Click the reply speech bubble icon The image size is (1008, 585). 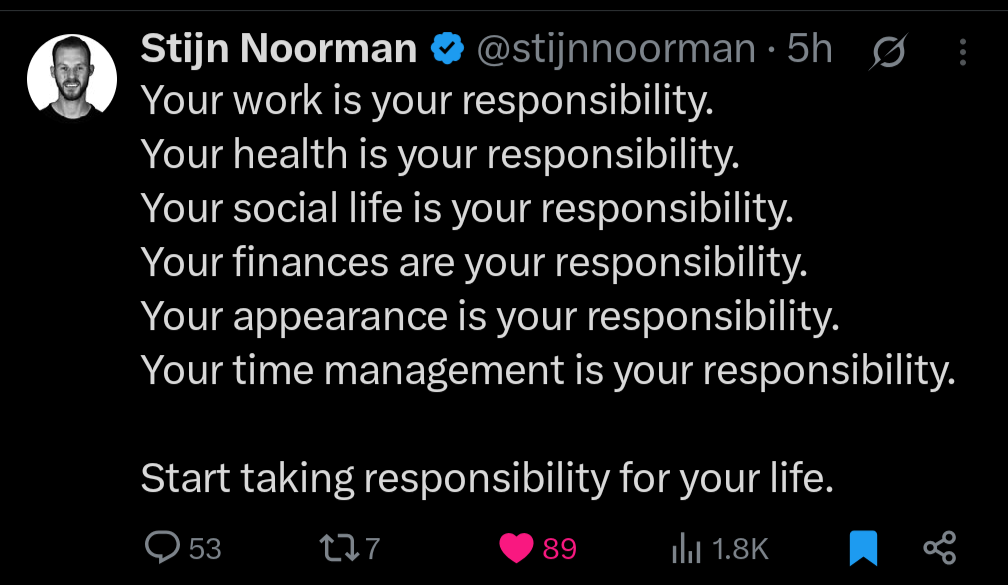161,547
